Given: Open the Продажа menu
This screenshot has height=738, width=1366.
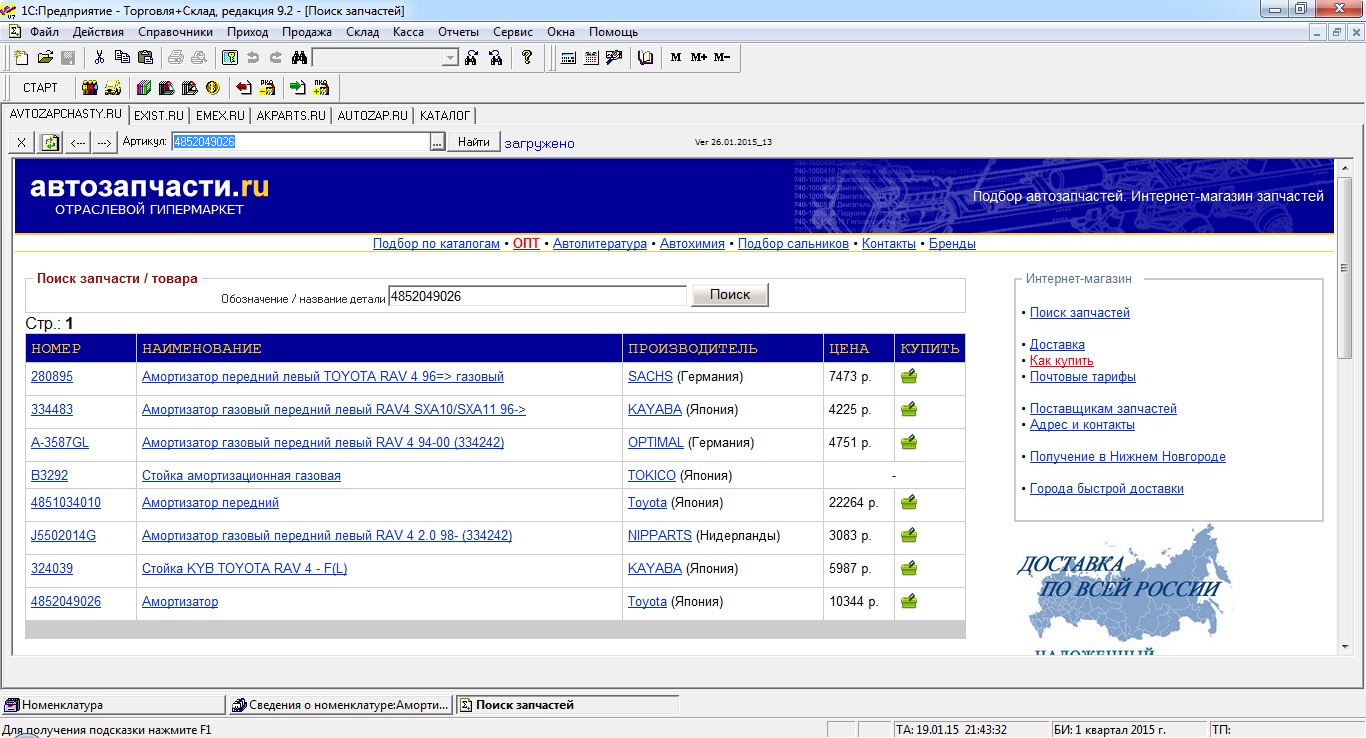Looking at the screenshot, I should click(x=307, y=32).
